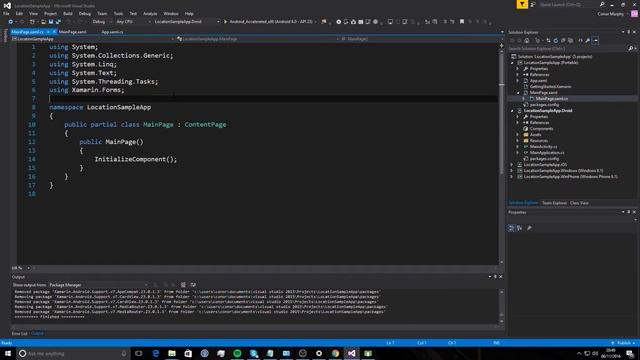Open the Build menu
Screen dimensions: 640x360
(68, 13)
